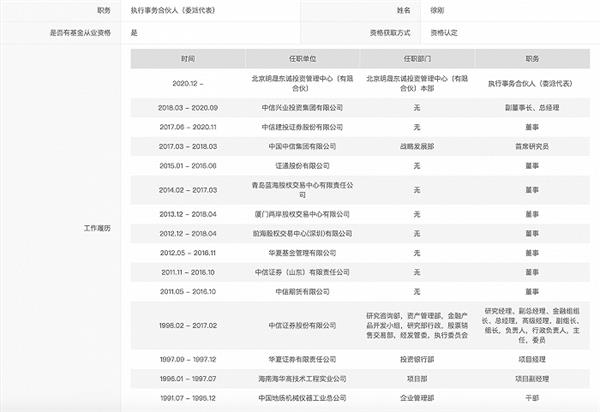The height and width of the screenshot is (412, 600).
Task: Click '无' in the 证通股份 row
Action: pos(417,166)
